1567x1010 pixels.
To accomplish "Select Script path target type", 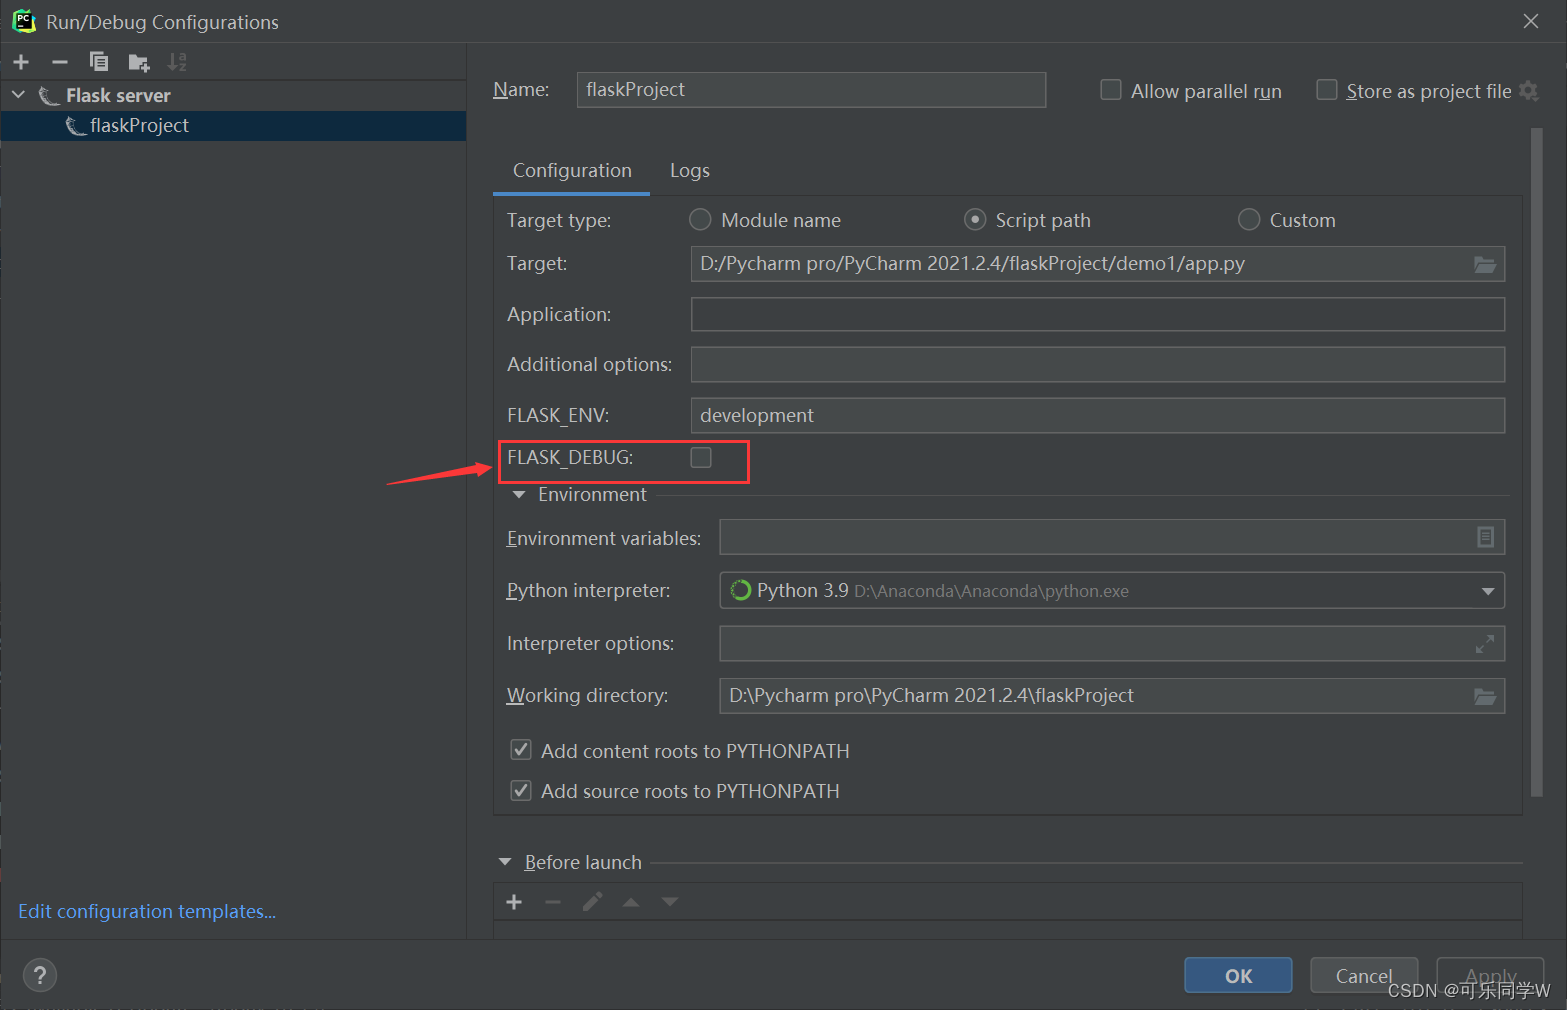I will (x=975, y=219).
